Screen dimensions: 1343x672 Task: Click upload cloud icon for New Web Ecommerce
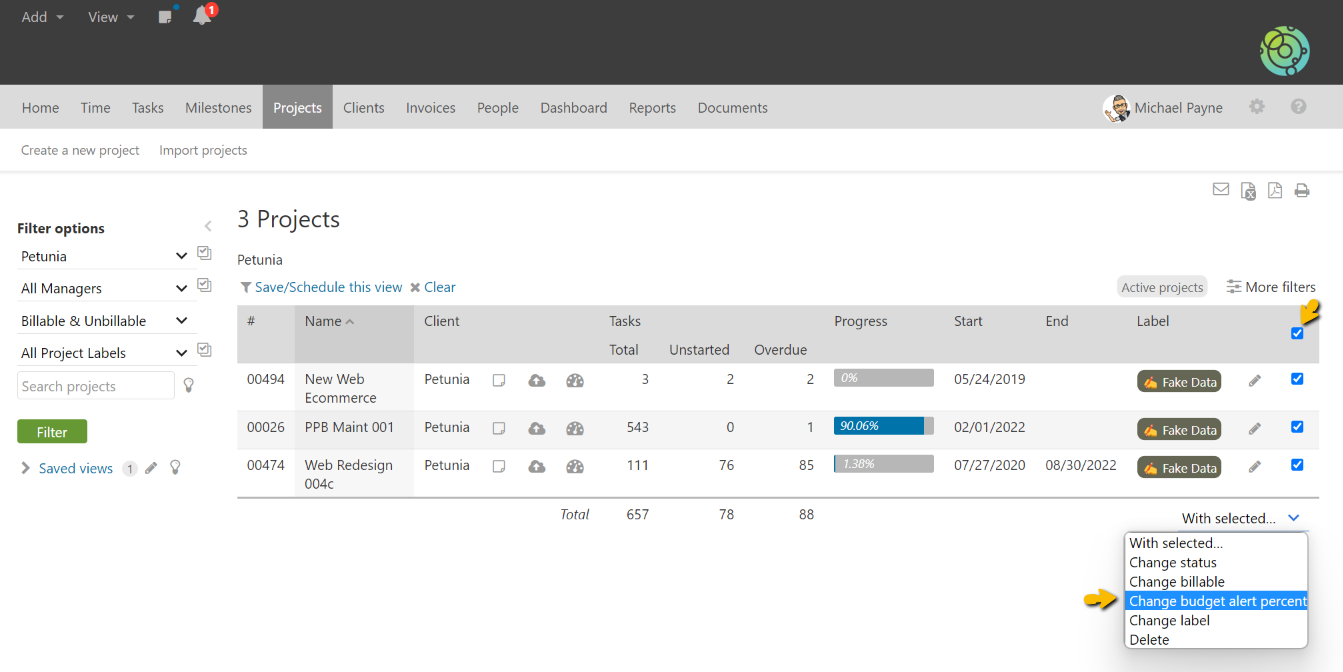[x=537, y=380]
